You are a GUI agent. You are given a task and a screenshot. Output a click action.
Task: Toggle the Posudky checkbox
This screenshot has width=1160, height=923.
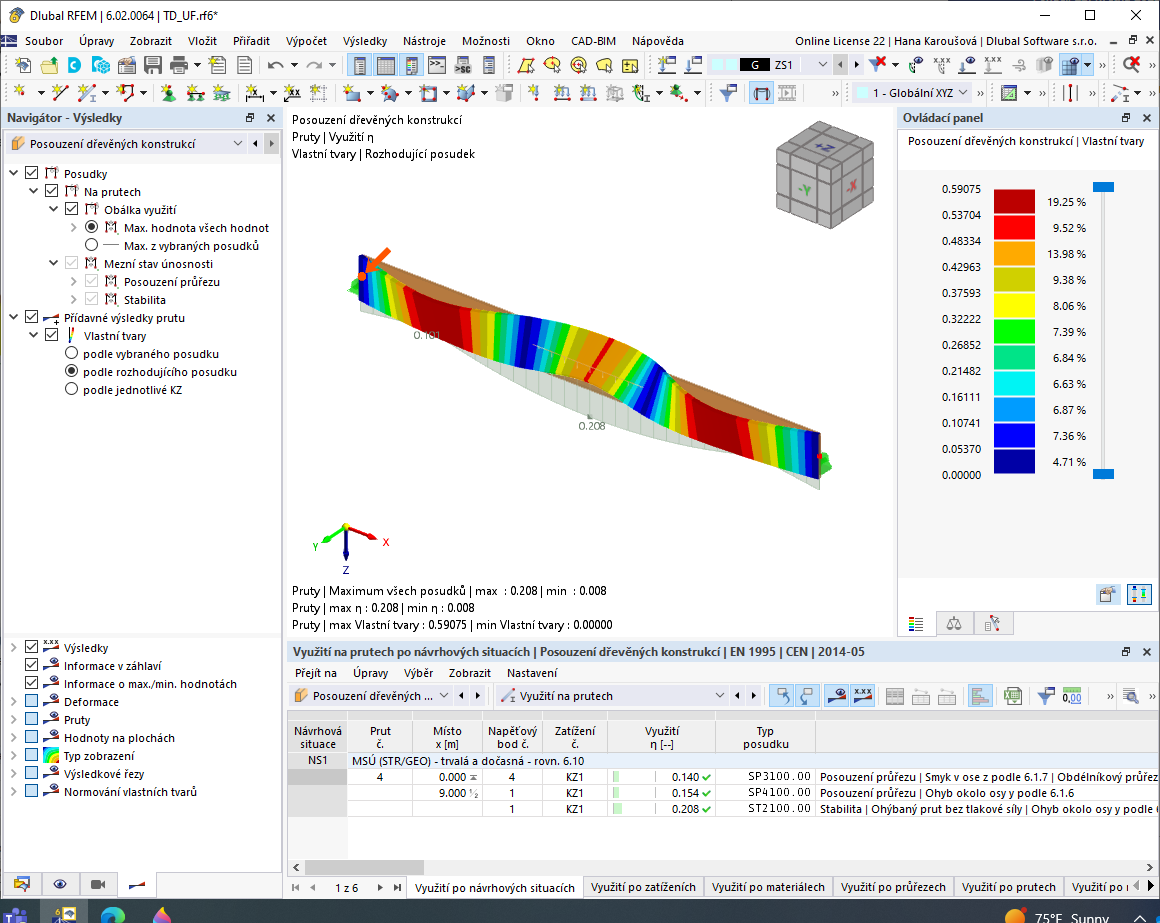click(32, 173)
